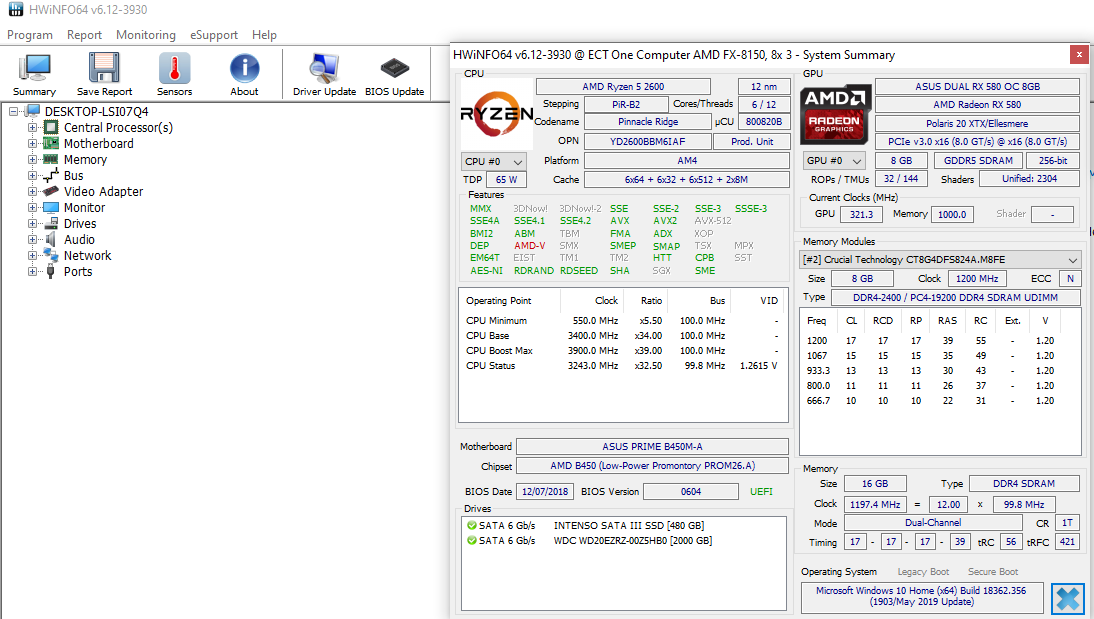Open the Report menu

point(84,35)
